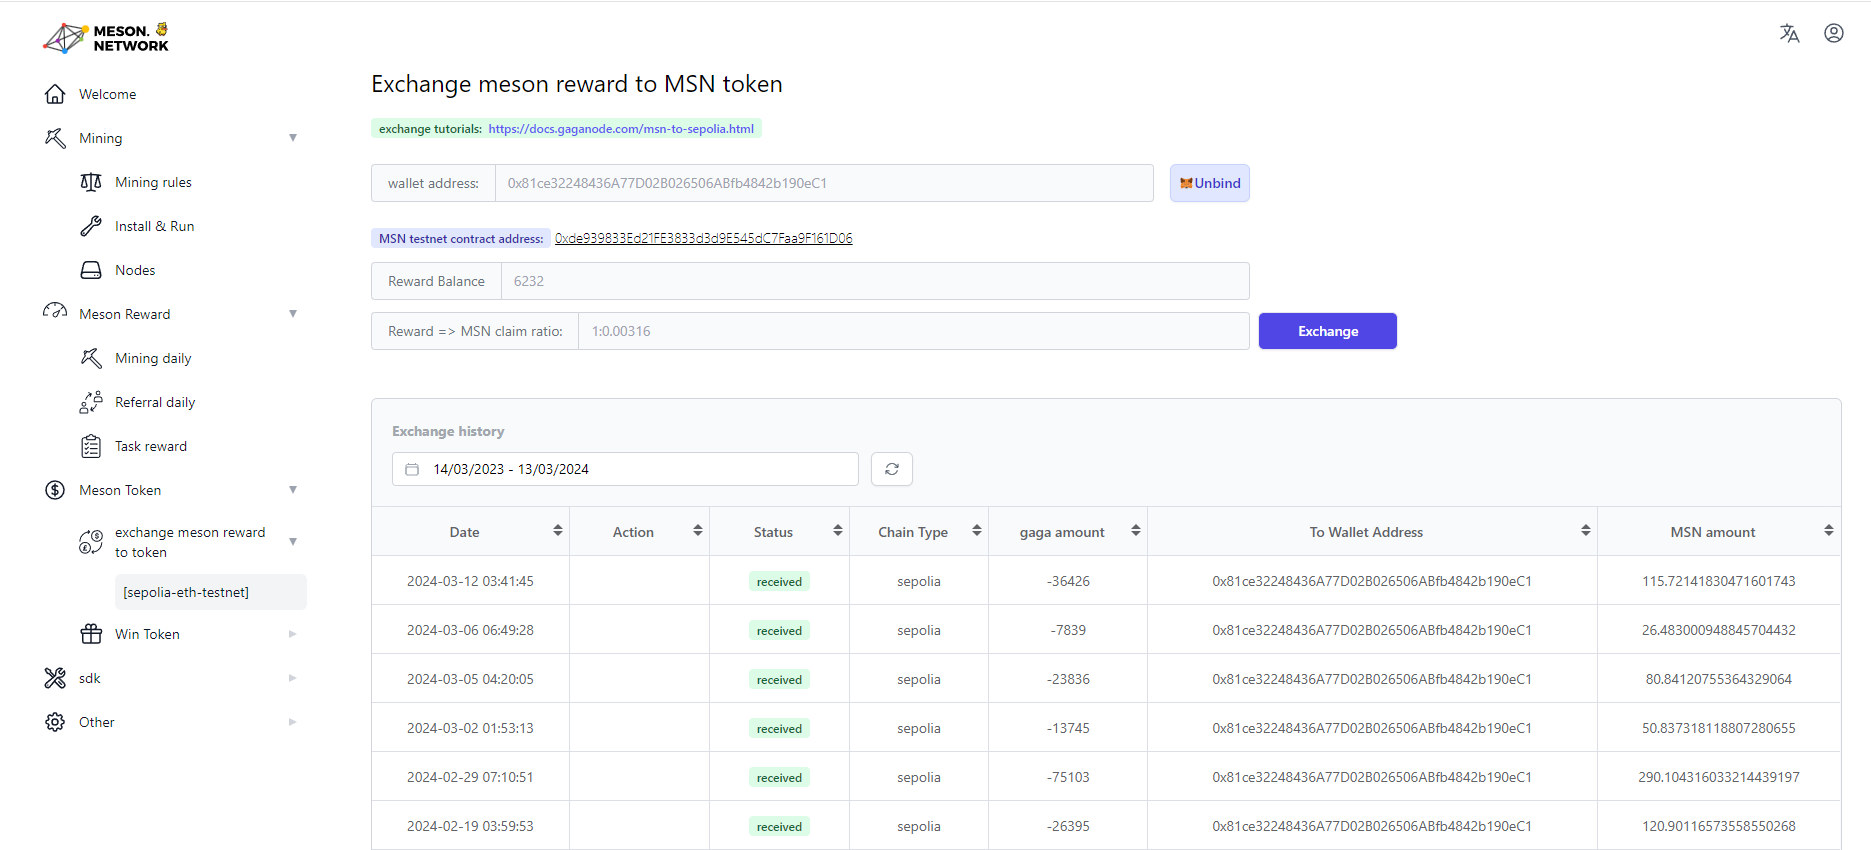The width and height of the screenshot is (1871, 850).
Task: Open the language translation icon
Action: click(1789, 33)
